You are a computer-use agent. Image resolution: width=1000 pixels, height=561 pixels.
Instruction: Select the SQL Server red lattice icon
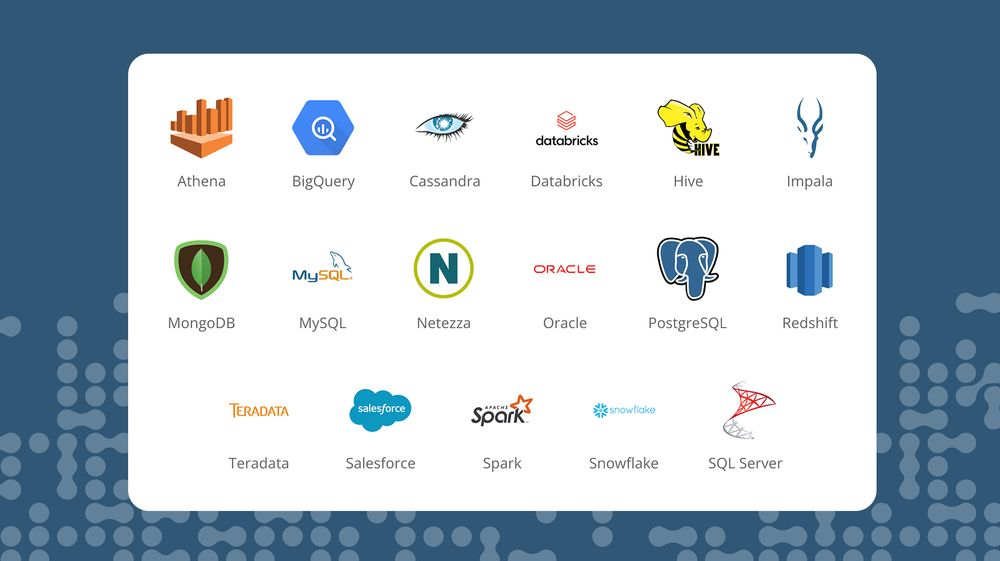748,410
